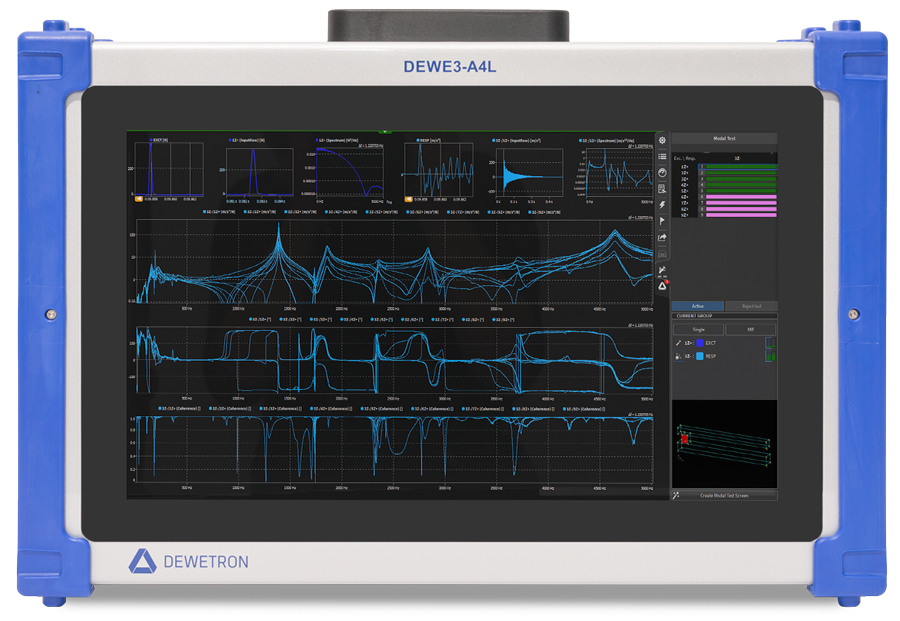The image size is (900, 621).
Task: Select green bar number 4 in the matrix
Action: pos(740,185)
